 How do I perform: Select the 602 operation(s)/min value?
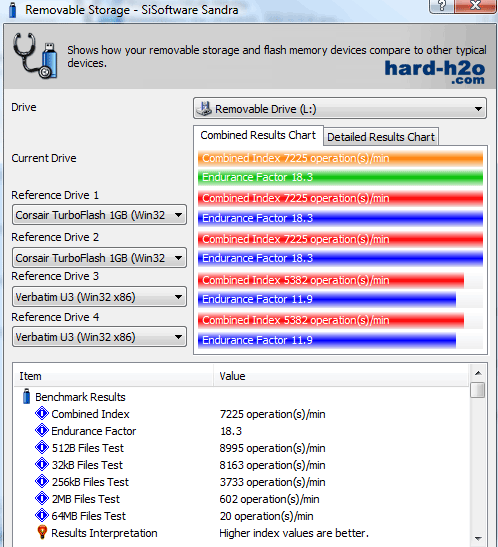(269, 499)
